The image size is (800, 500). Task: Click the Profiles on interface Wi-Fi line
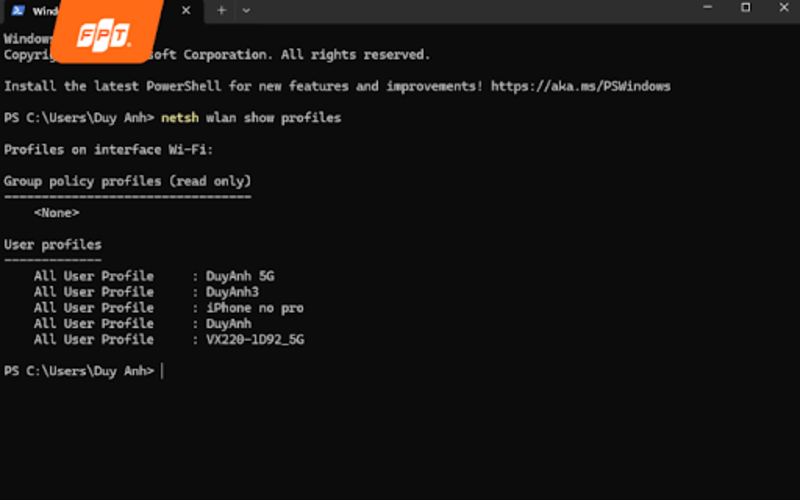[108, 150]
